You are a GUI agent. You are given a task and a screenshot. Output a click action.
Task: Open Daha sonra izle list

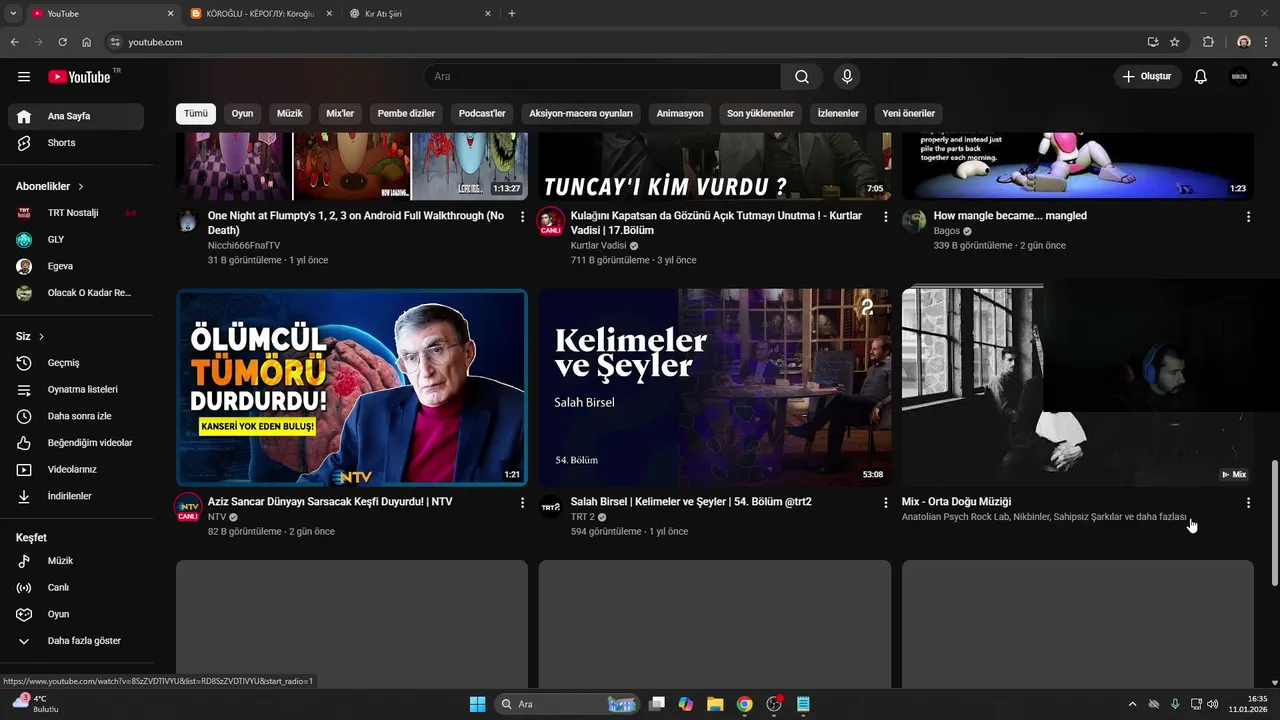click(76, 416)
